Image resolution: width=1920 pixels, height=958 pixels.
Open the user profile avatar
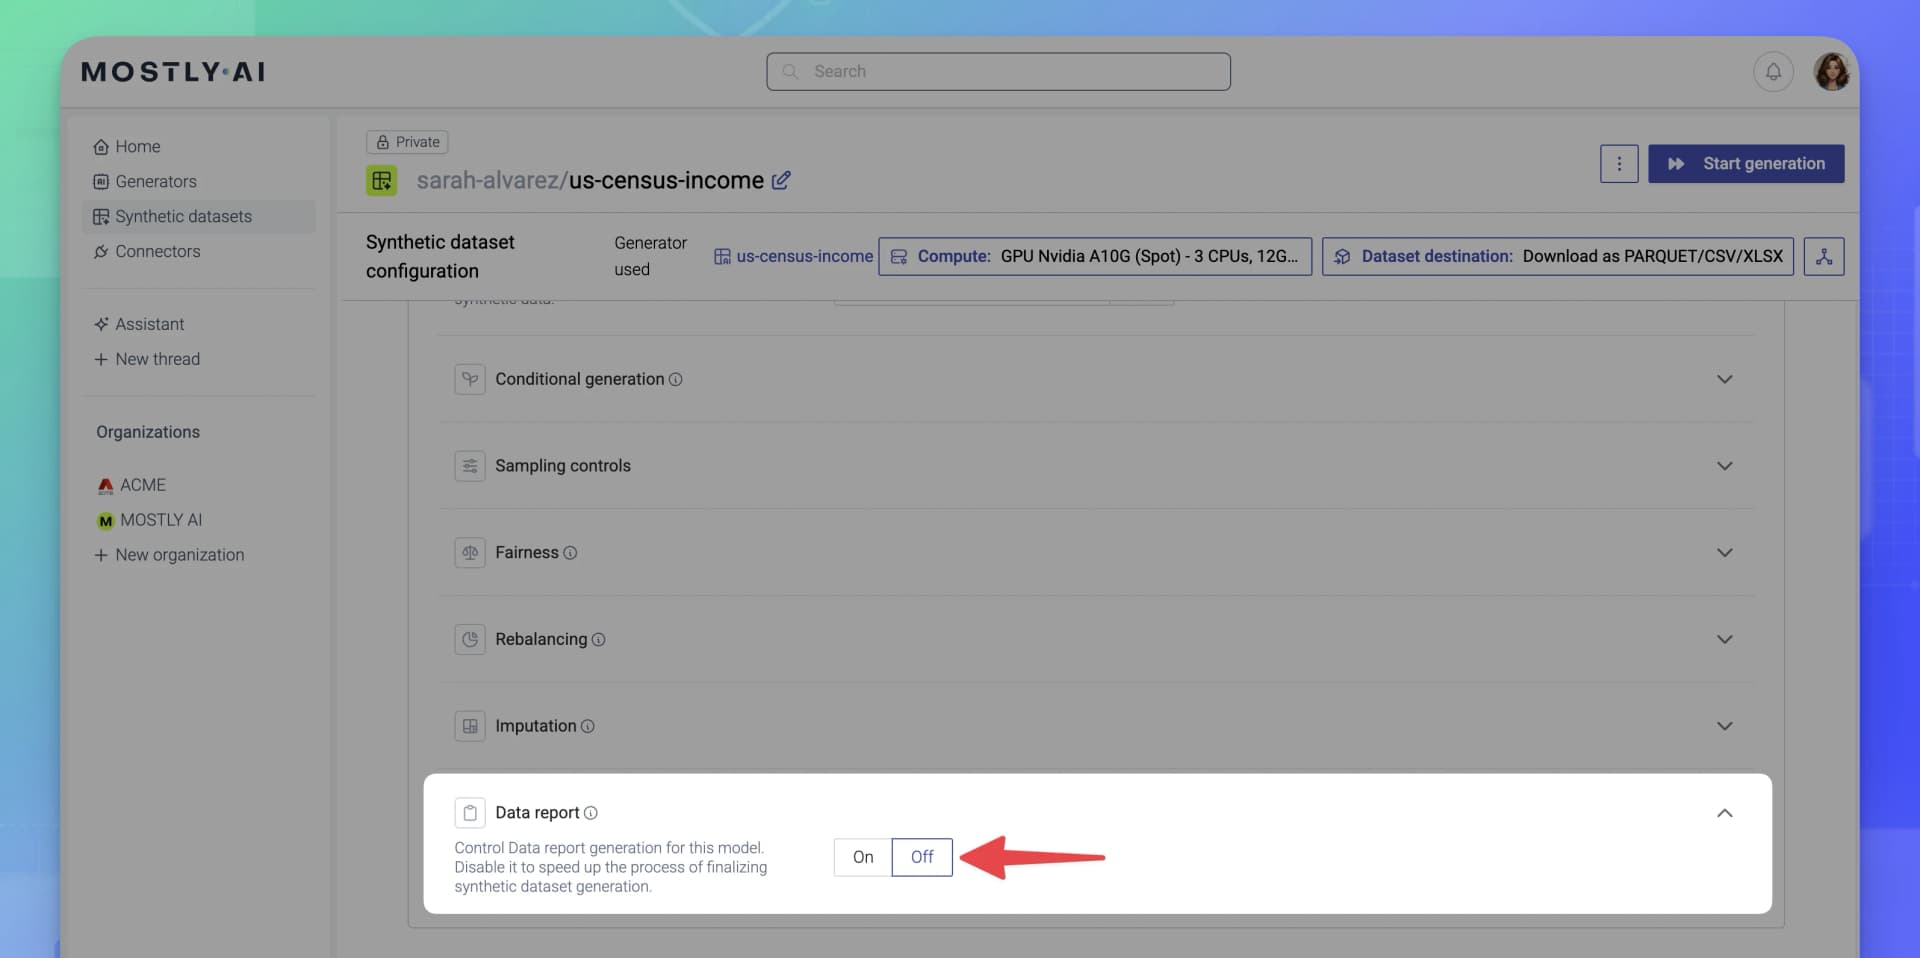click(1831, 72)
